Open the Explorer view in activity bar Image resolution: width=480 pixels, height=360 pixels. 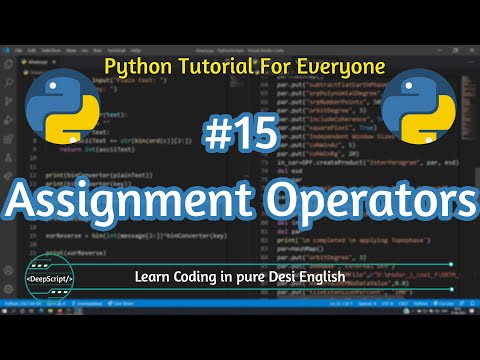9,63
